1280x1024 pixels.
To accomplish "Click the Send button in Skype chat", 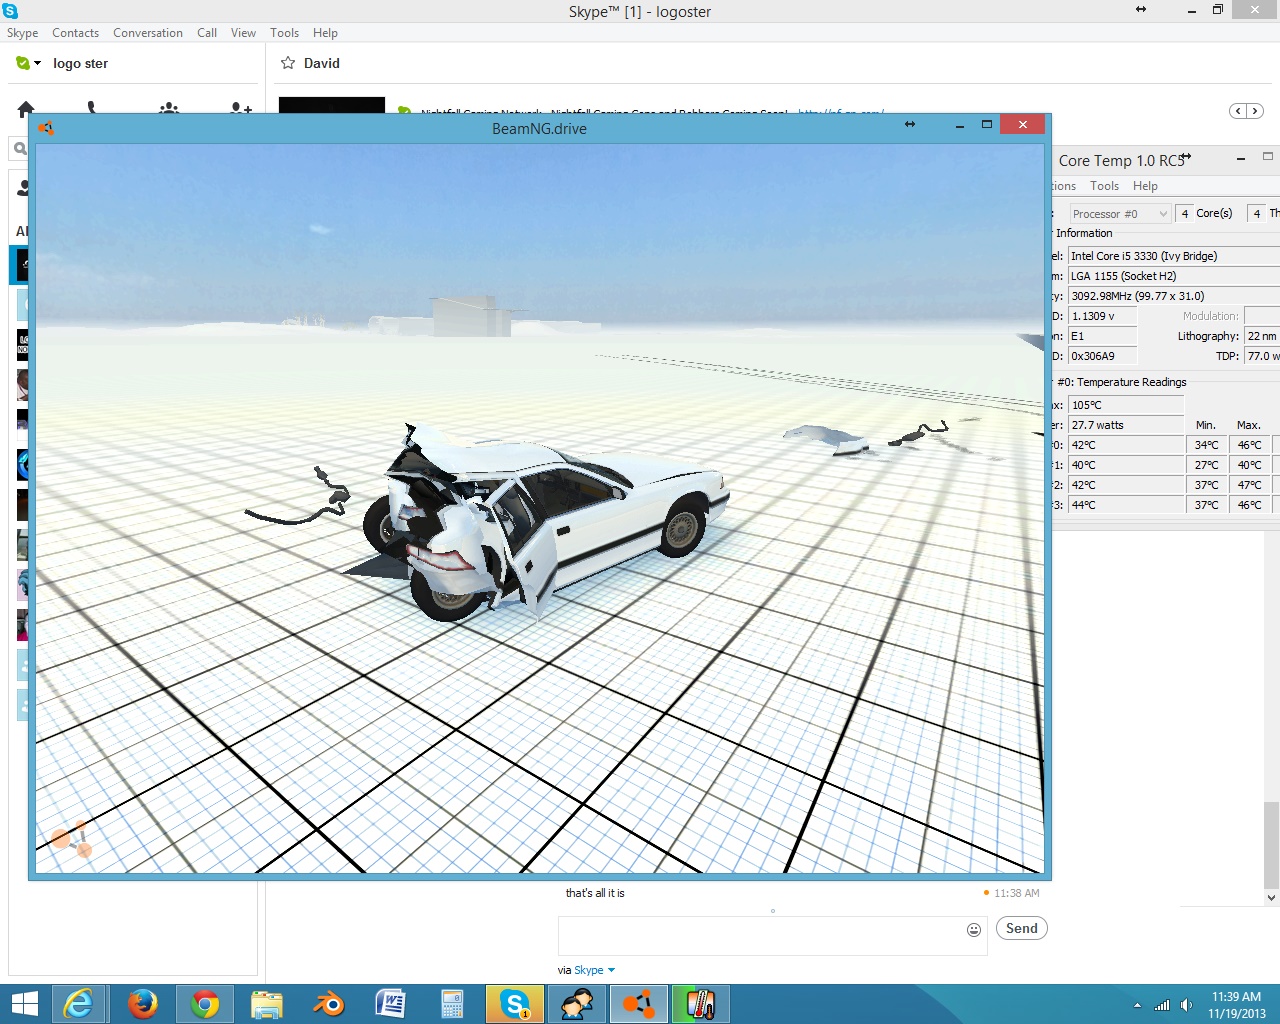I will pyautogui.click(x=1022, y=929).
